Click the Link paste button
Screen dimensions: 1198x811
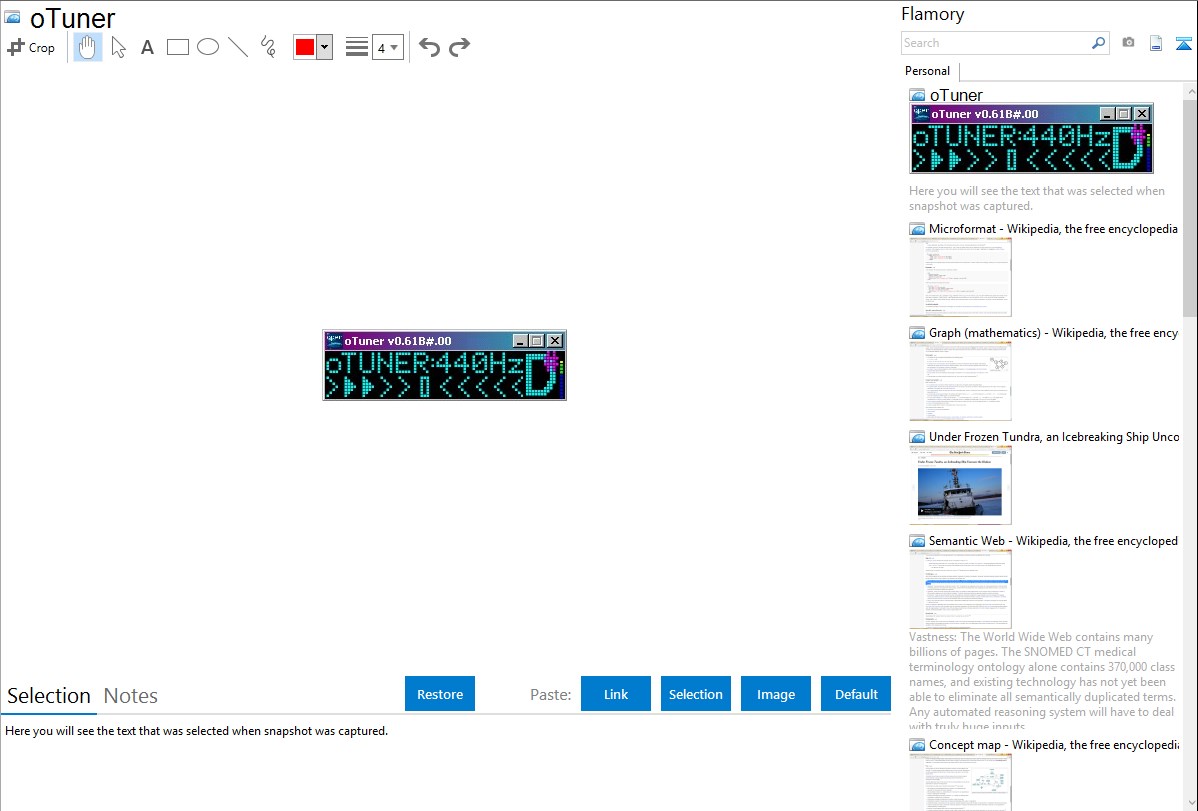coord(616,694)
